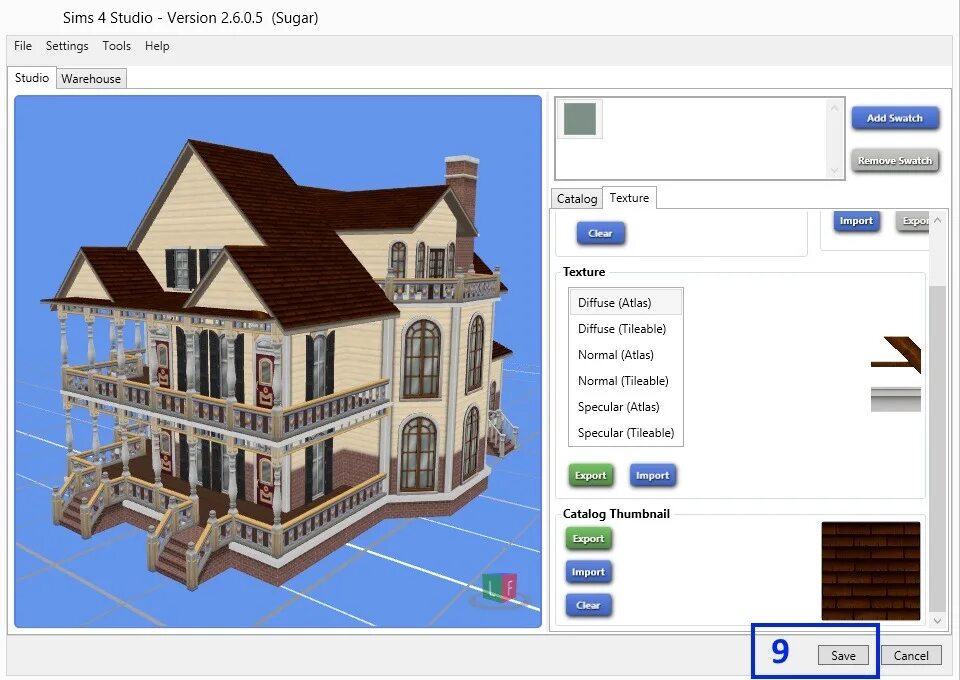Click the Catalog Thumbnail Clear button

(588, 605)
